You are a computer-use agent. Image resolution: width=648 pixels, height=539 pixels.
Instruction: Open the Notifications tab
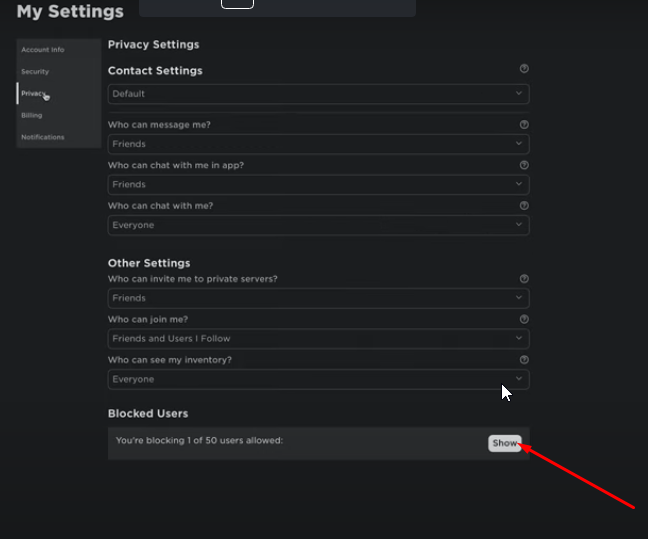[x=59, y=137]
